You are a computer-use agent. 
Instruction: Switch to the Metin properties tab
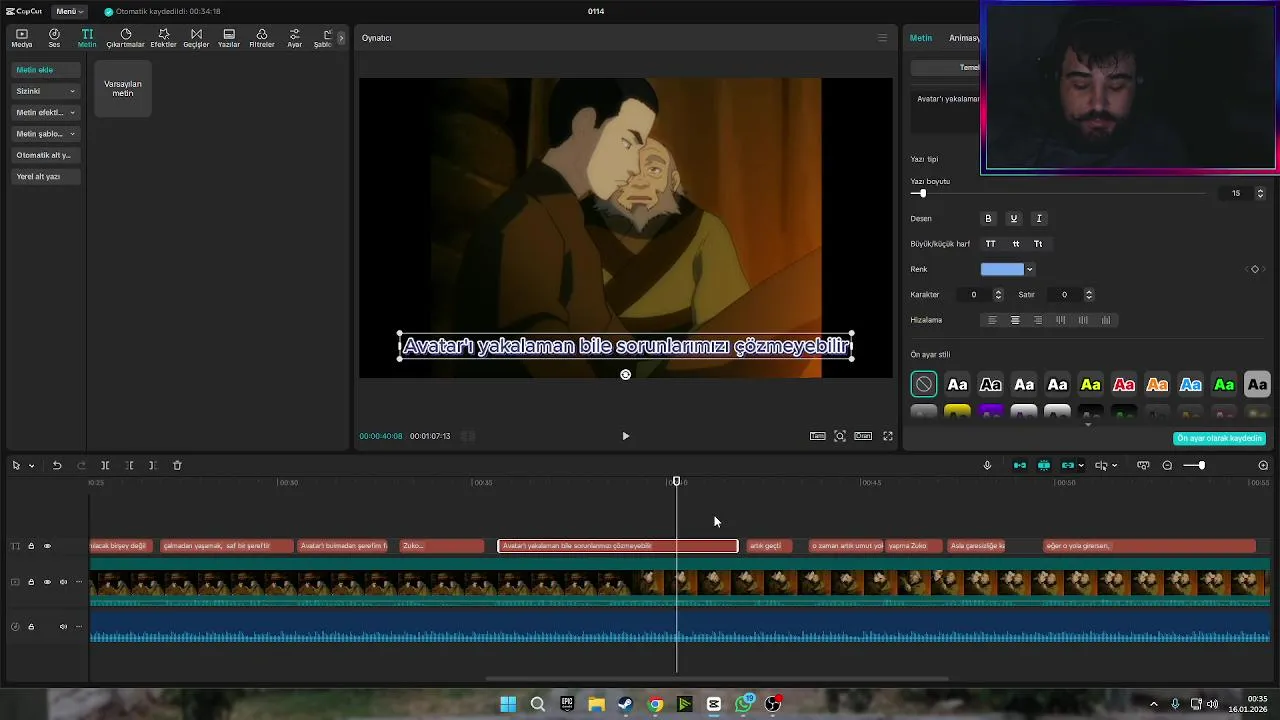coord(921,38)
